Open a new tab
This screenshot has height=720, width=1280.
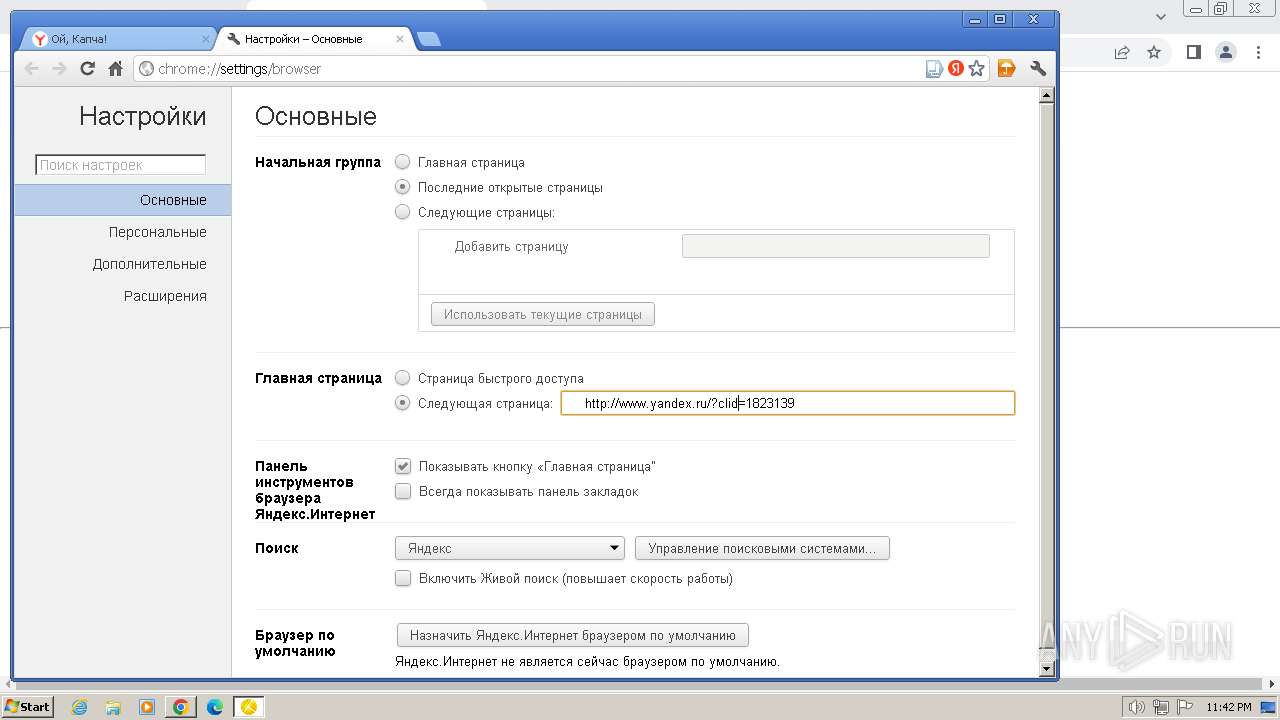428,39
